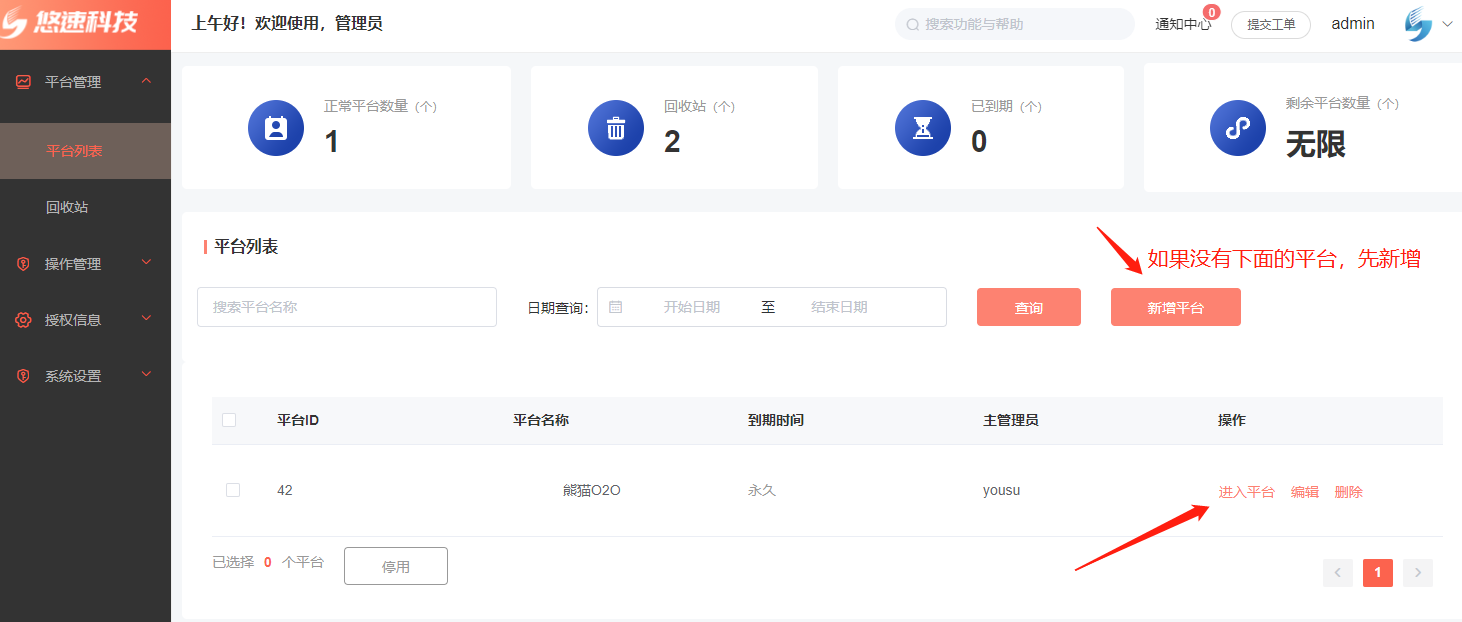
Task: Click the calendar icon in date query
Action: pyautogui.click(x=616, y=307)
